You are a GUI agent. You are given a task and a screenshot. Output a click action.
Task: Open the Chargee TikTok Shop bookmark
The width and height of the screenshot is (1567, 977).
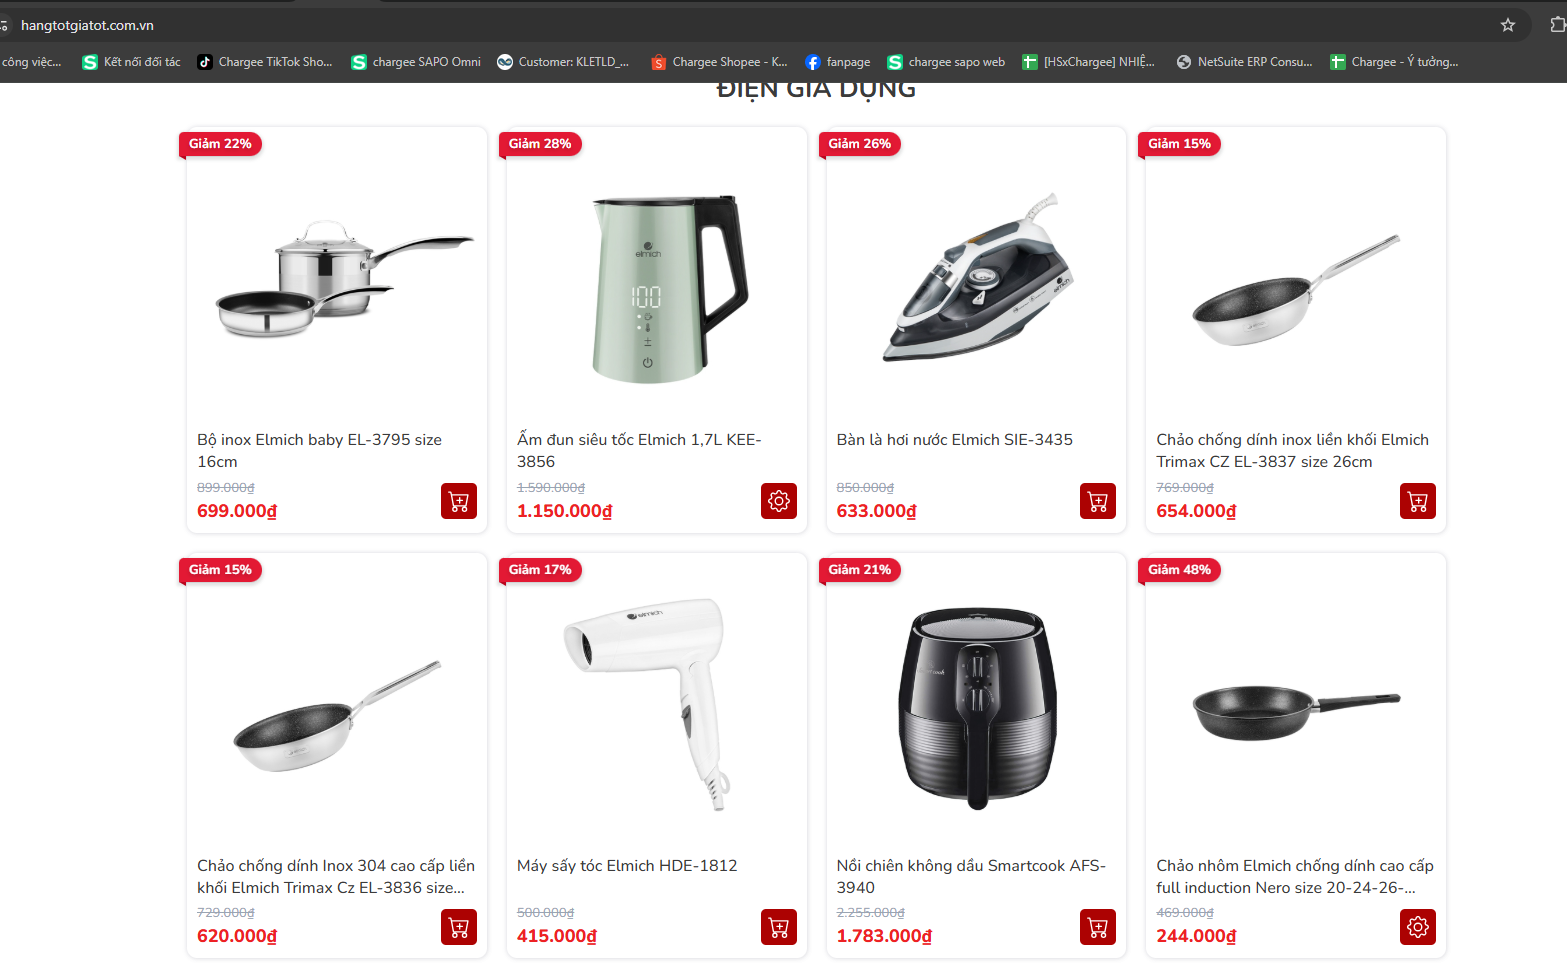click(265, 62)
